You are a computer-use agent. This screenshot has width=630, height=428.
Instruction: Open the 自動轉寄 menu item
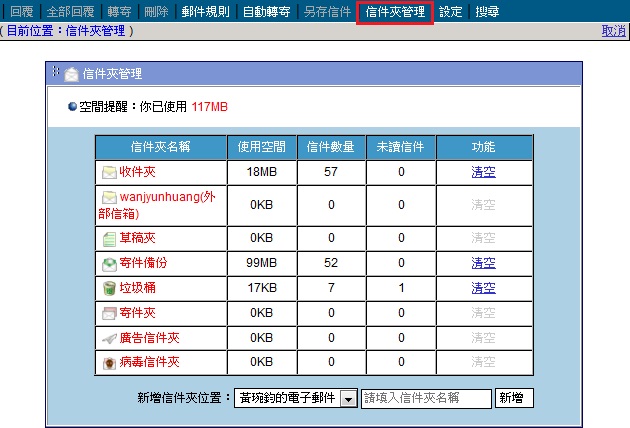pos(267,13)
